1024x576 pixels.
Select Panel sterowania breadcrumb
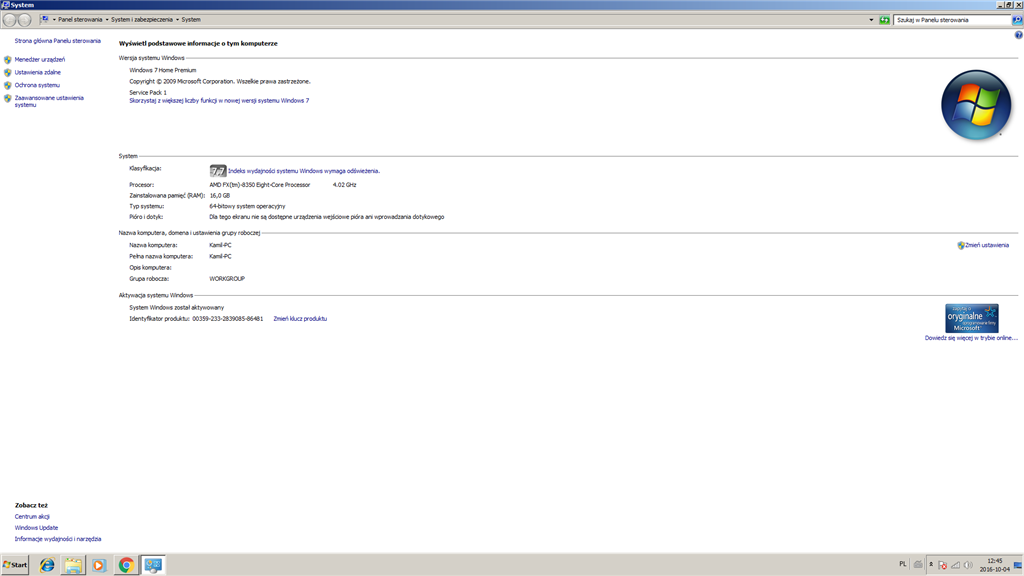tap(80, 20)
